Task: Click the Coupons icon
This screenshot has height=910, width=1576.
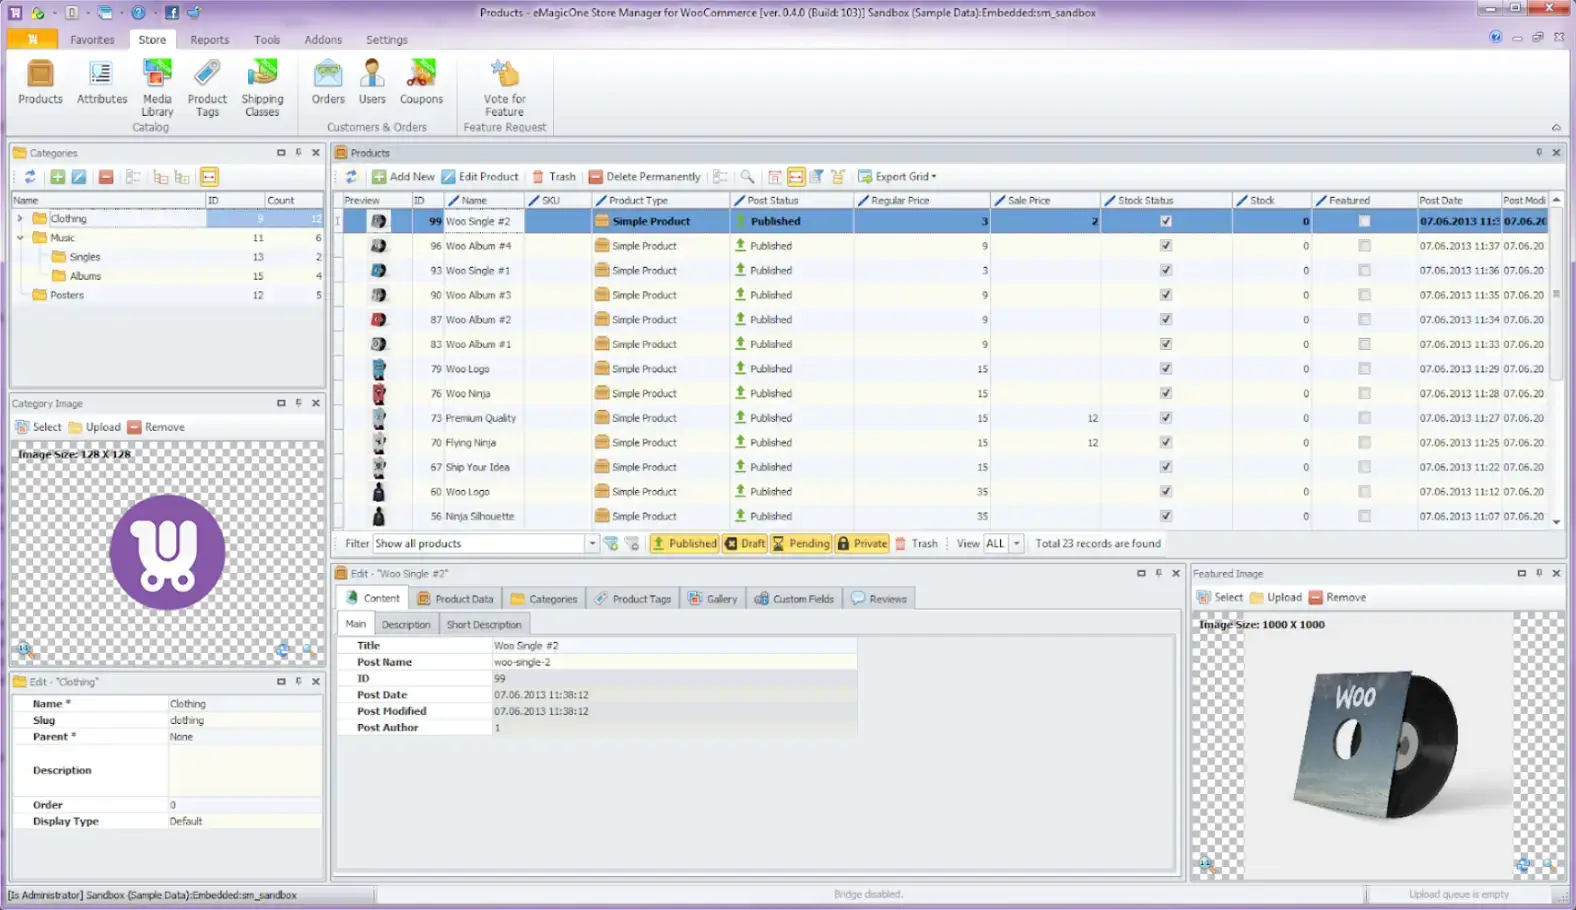Action: point(421,82)
